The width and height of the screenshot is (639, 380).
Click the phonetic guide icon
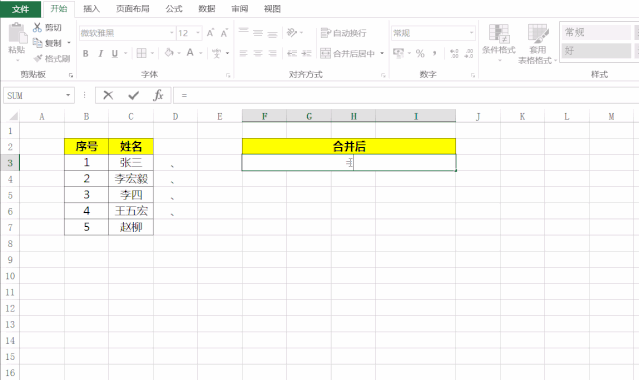(216, 53)
